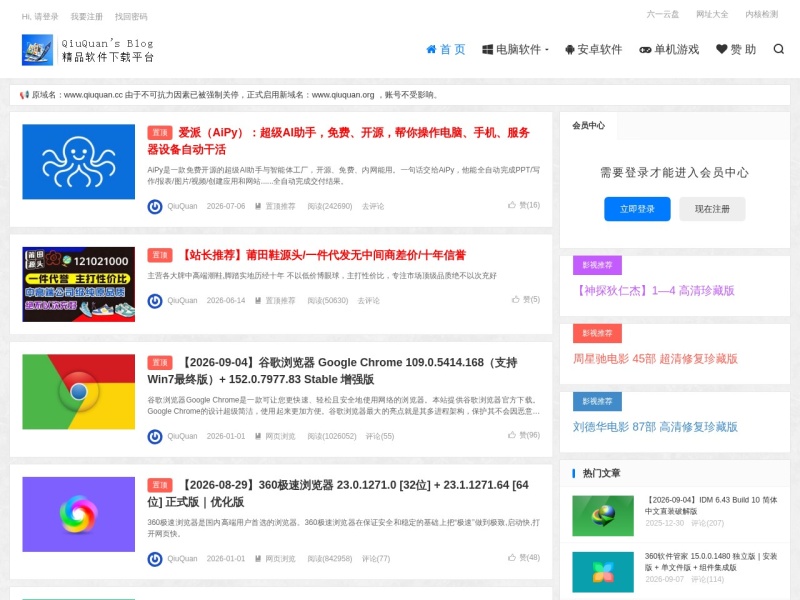Like the 360极速浏览器 post via 赞(48)
This screenshot has height=600, width=800.
524,558
